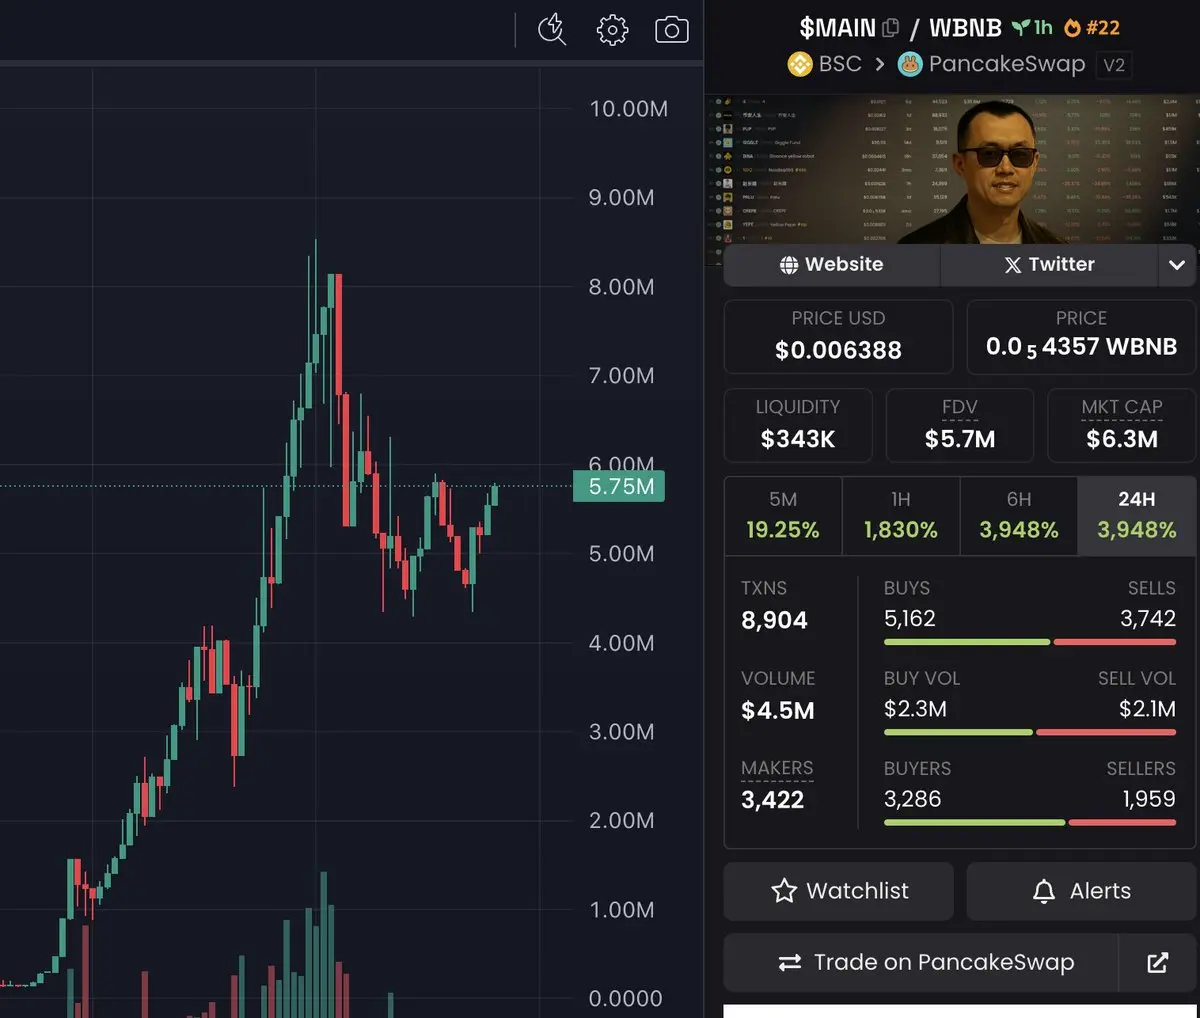Click the 5.75M current price label
1200x1018 pixels.
coord(619,486)
